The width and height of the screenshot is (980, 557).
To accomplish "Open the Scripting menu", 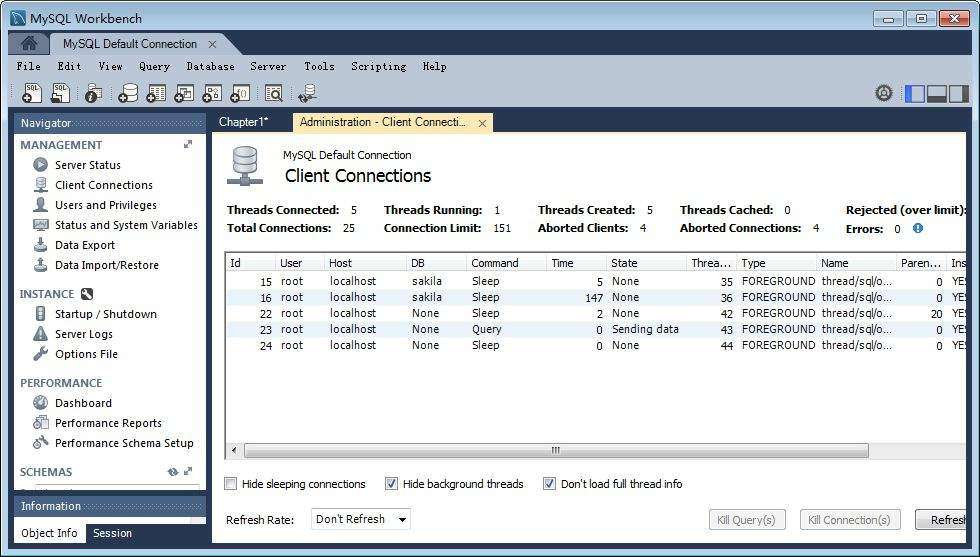I will point(379,66).
